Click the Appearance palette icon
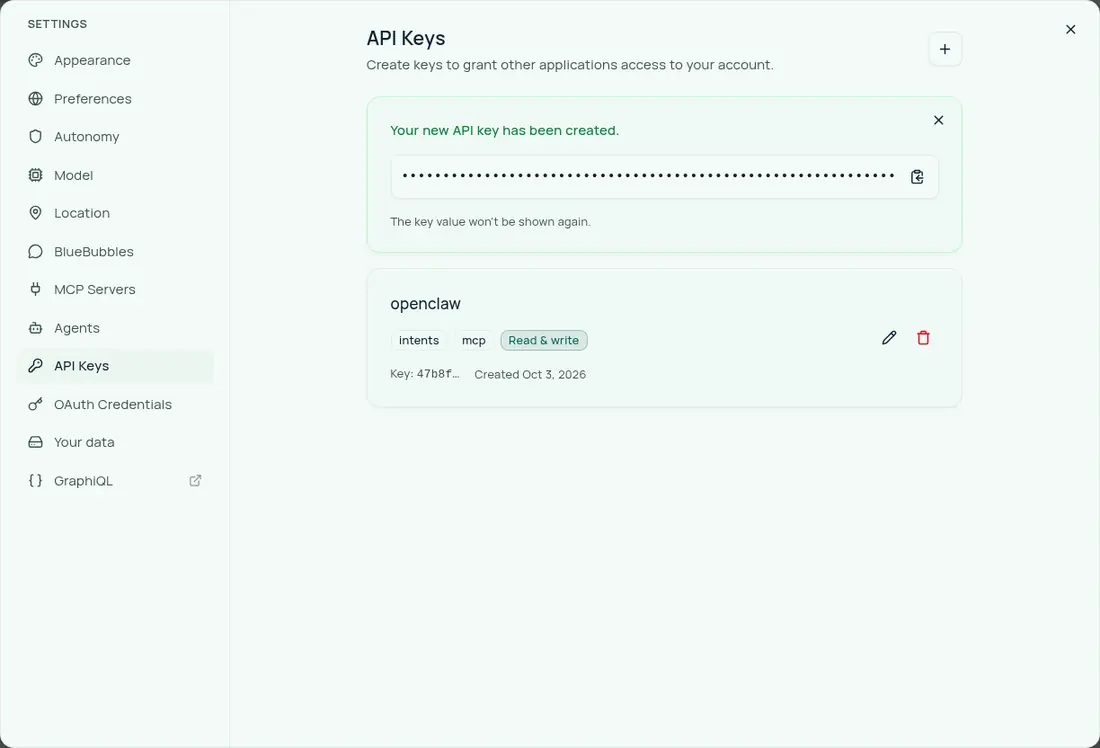1100x748 pixels. pos(35,60)
